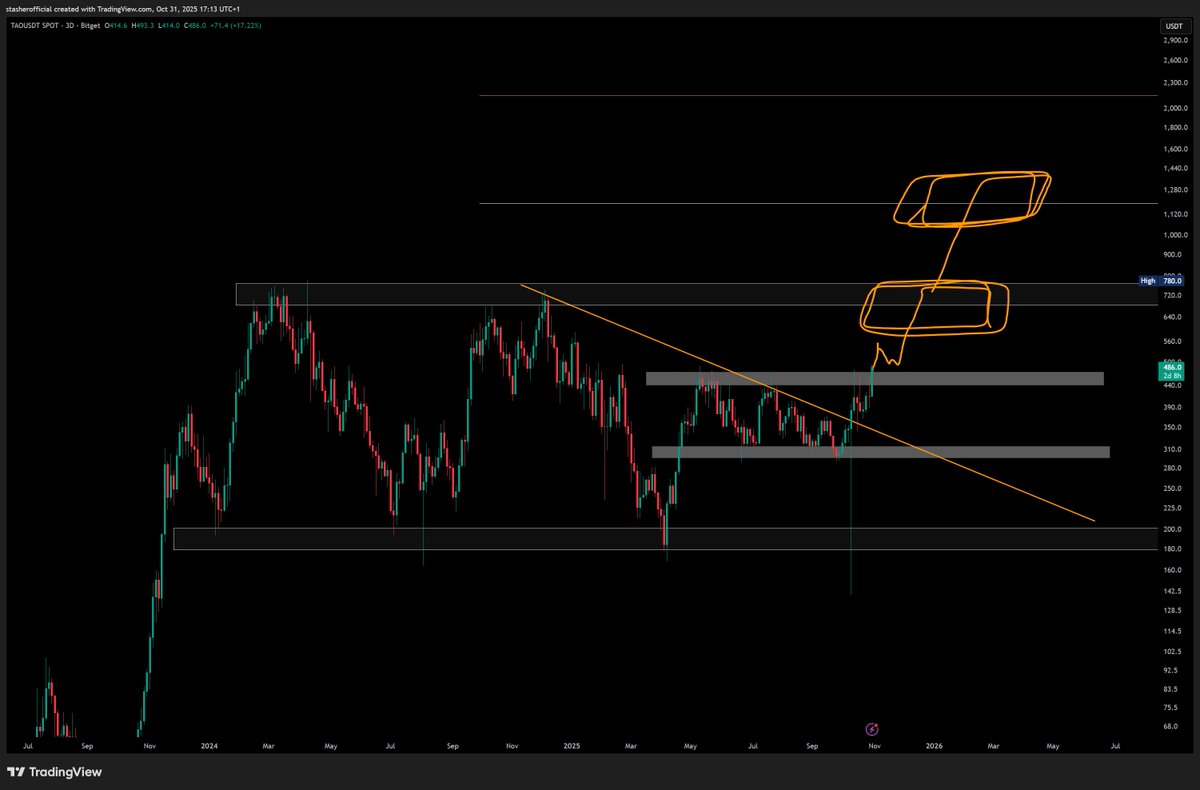Viewport: 1200px width, 790px height.
Task: Select the low value L414.0
Action: [x=169, y=25]
